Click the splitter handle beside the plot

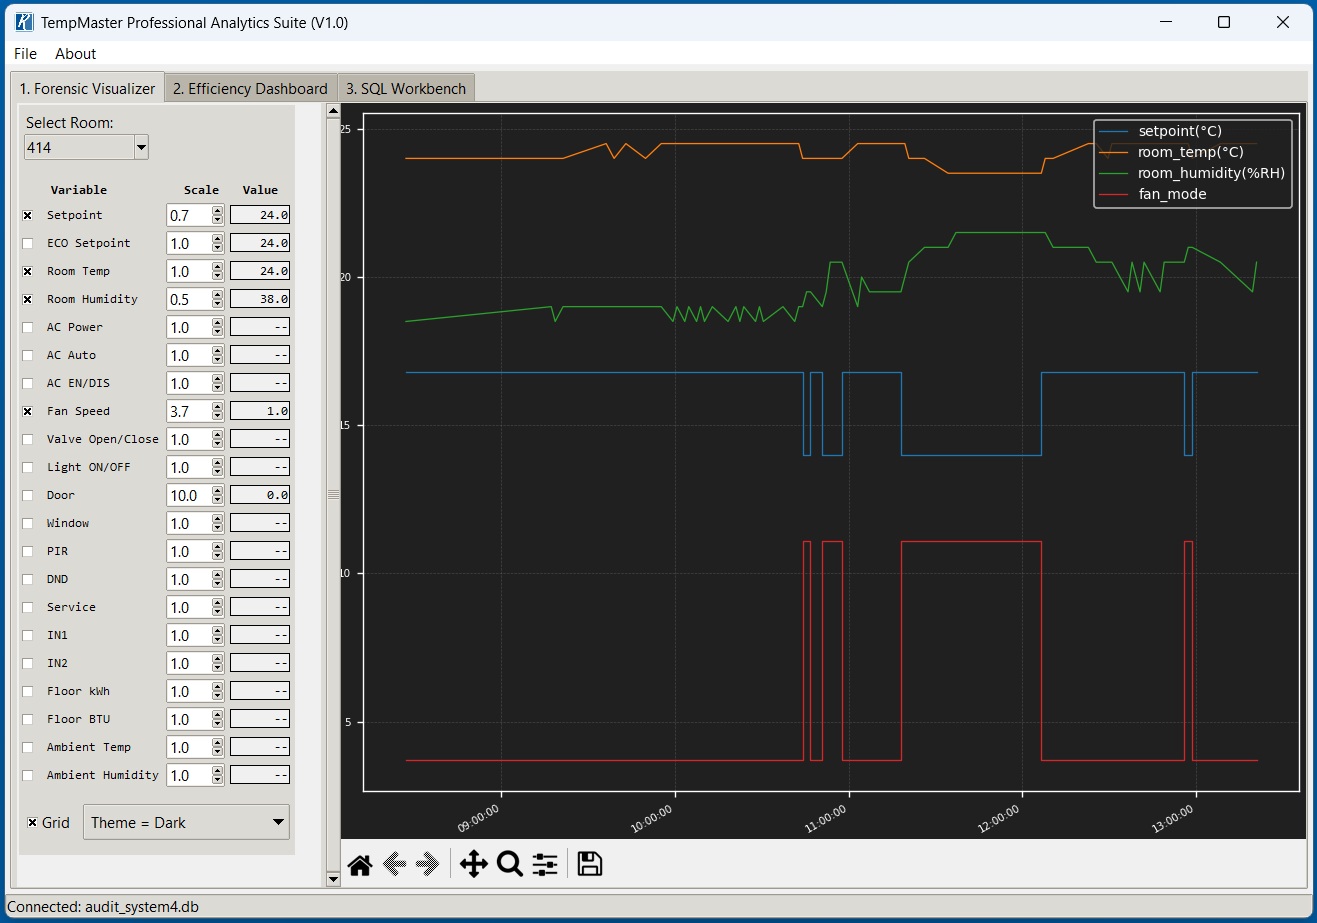(x=334, y=494)
